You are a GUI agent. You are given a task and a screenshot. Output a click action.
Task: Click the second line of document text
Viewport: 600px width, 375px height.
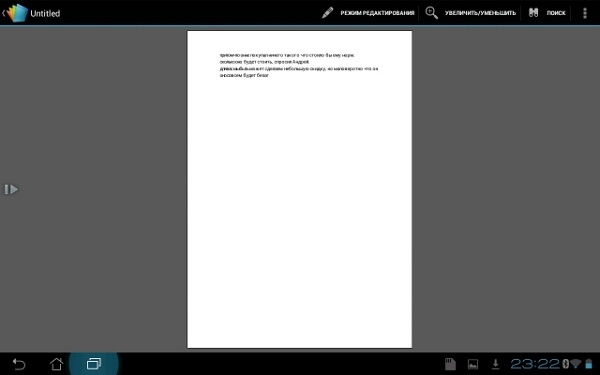tap(264, 62)
